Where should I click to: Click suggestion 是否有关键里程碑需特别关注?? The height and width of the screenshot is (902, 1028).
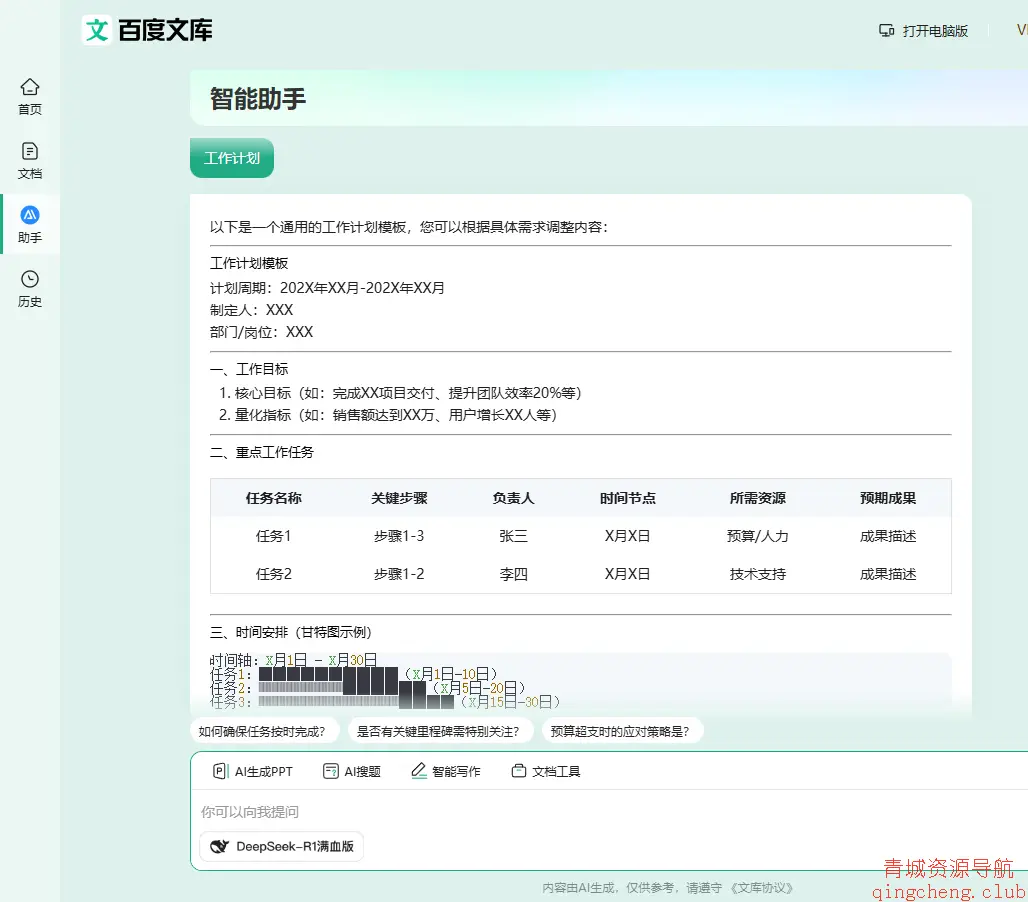[x=437, y=730]
